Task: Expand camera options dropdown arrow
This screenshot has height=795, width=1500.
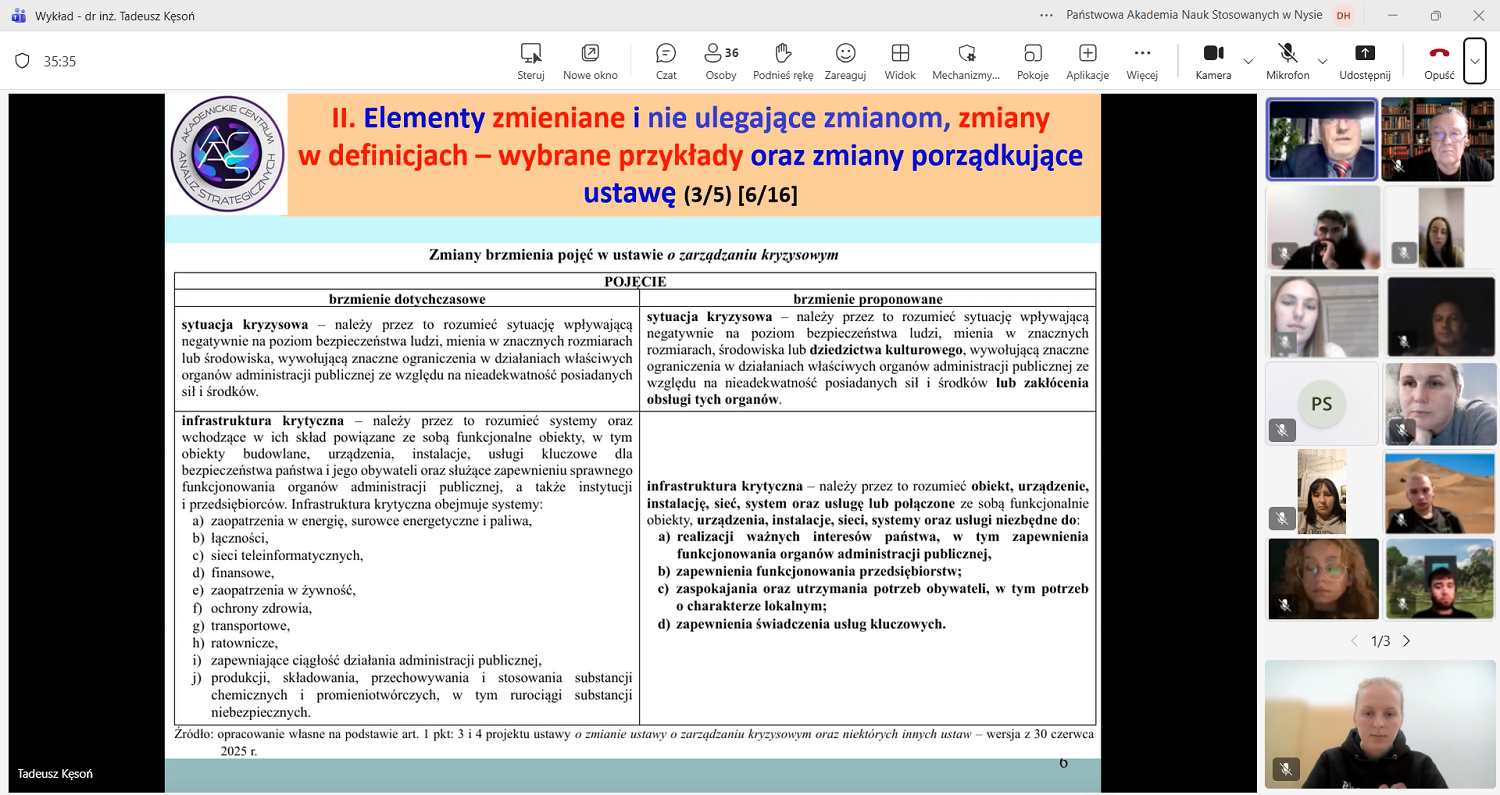Action: 1248,62
